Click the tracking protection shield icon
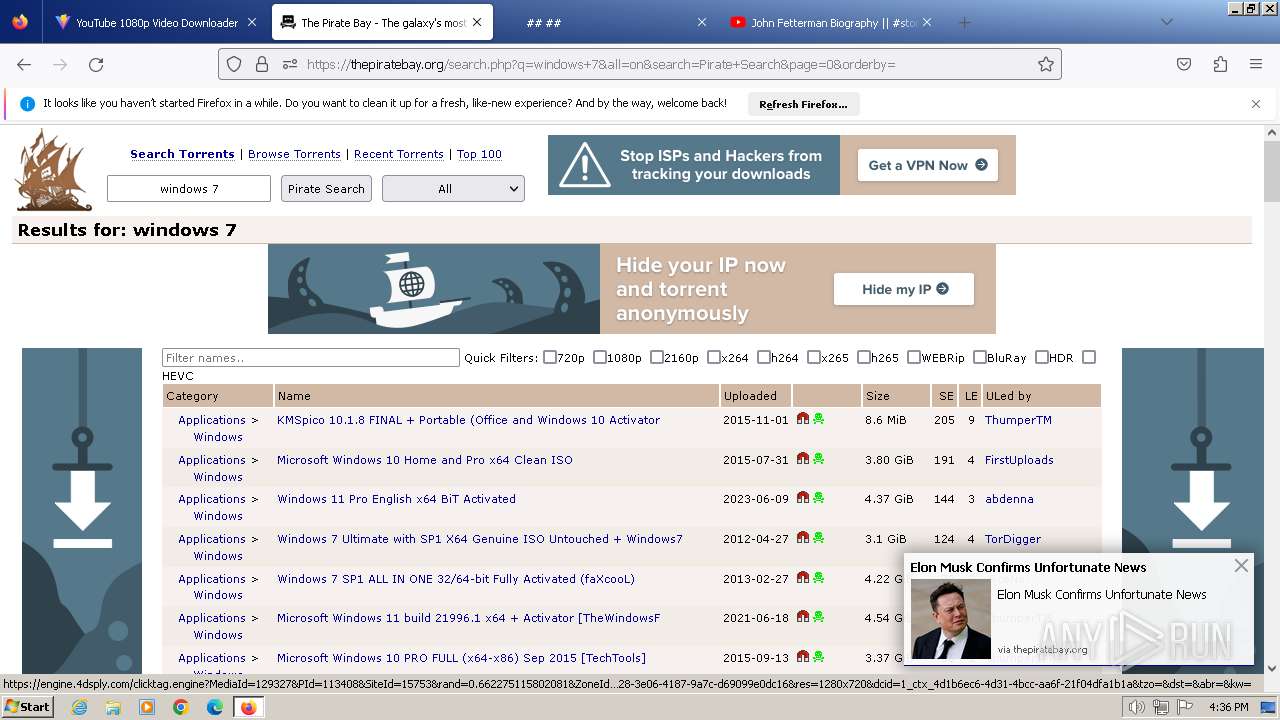Screen dimensions: 1280x720 (x=234, y=64)
